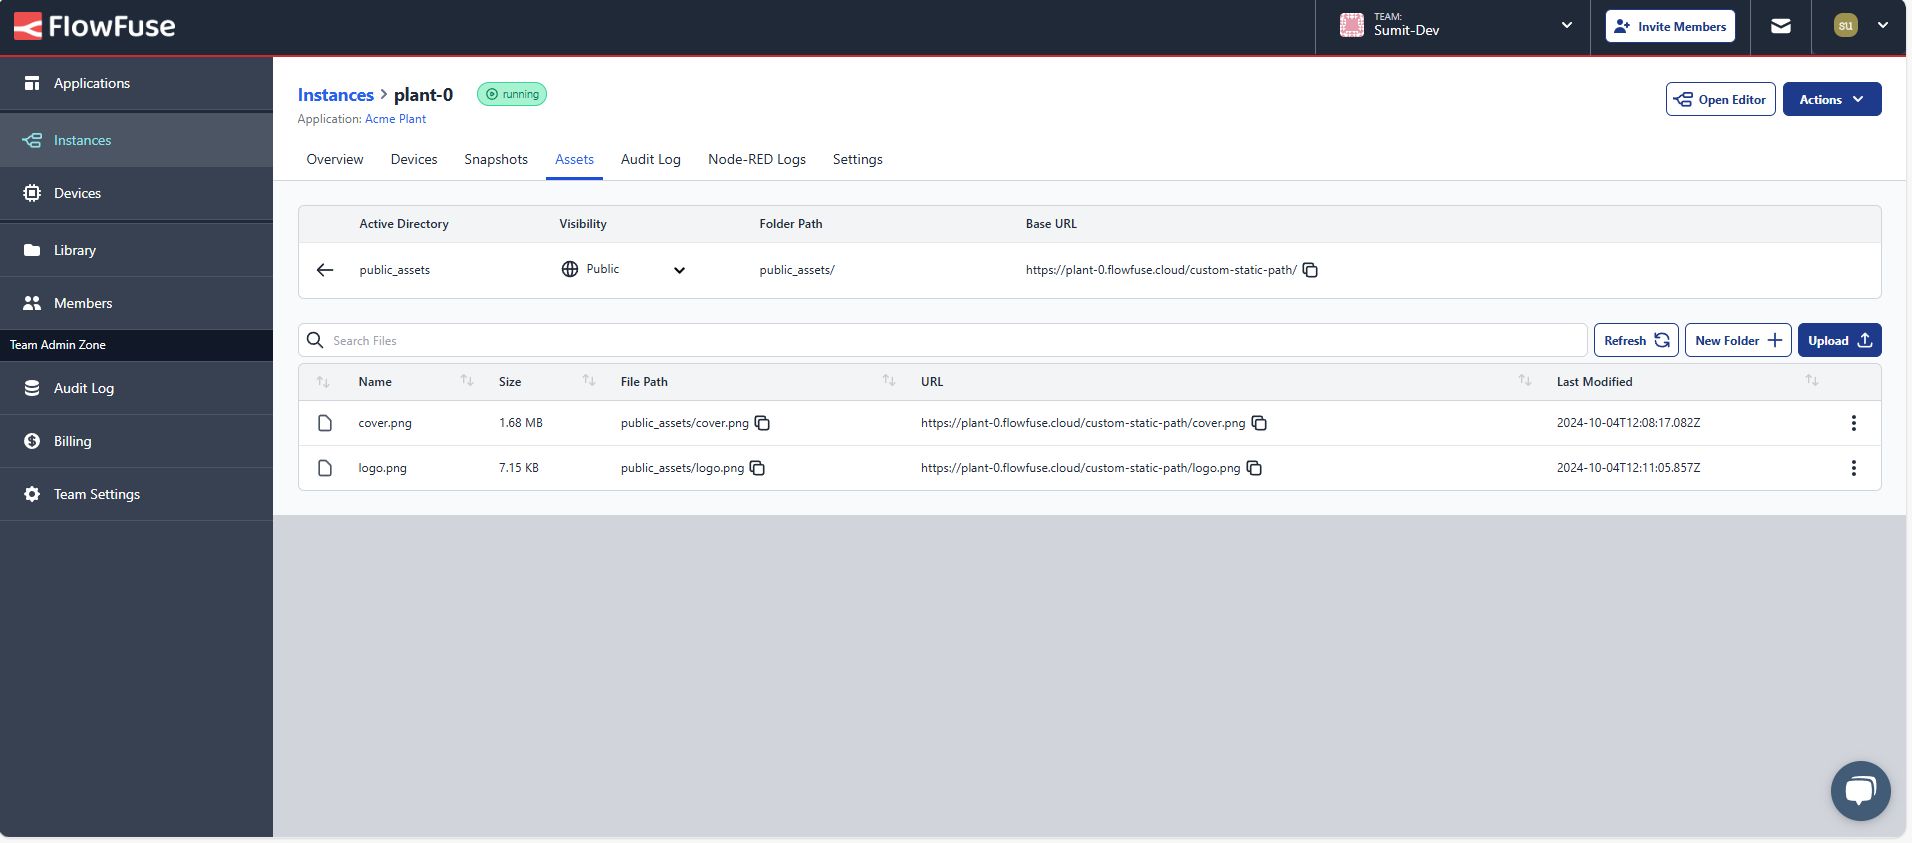Open Devices in the sidebar
Screen dimensions: 1912x843
[136, 193]
